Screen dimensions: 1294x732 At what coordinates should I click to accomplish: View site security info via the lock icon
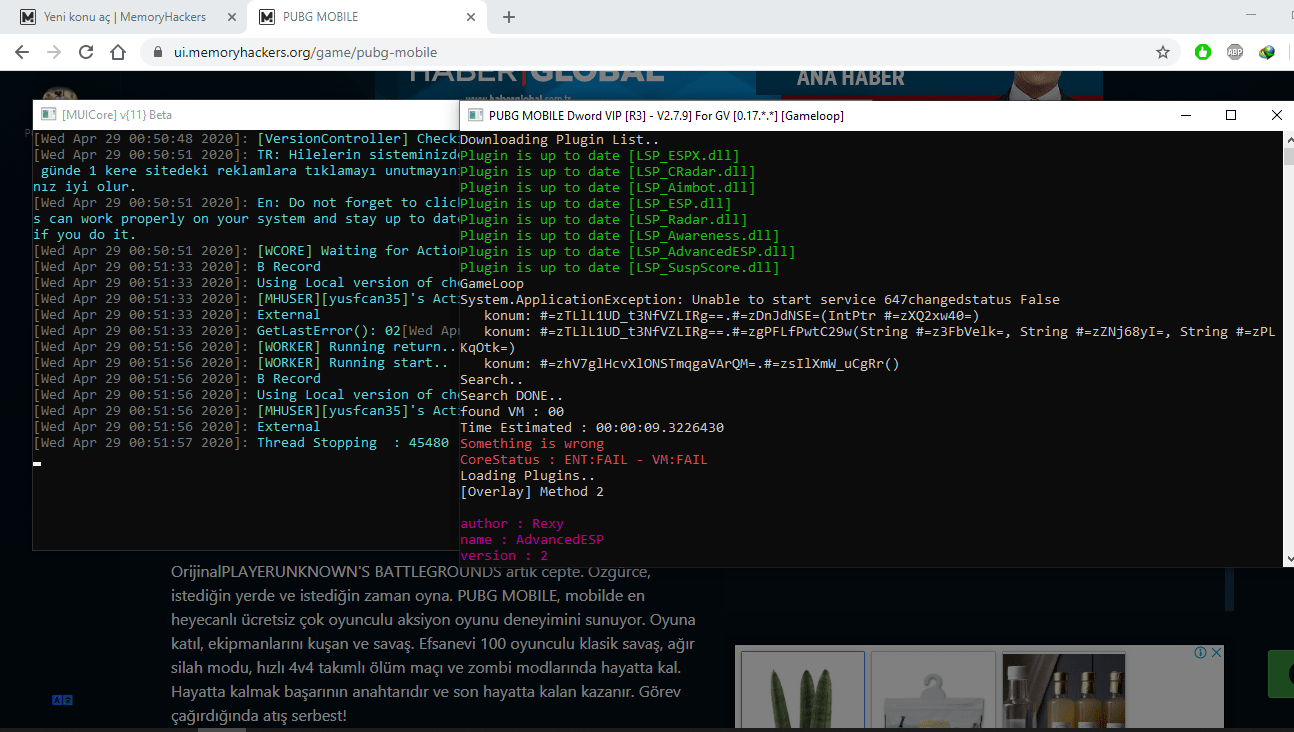pos(158,52)
